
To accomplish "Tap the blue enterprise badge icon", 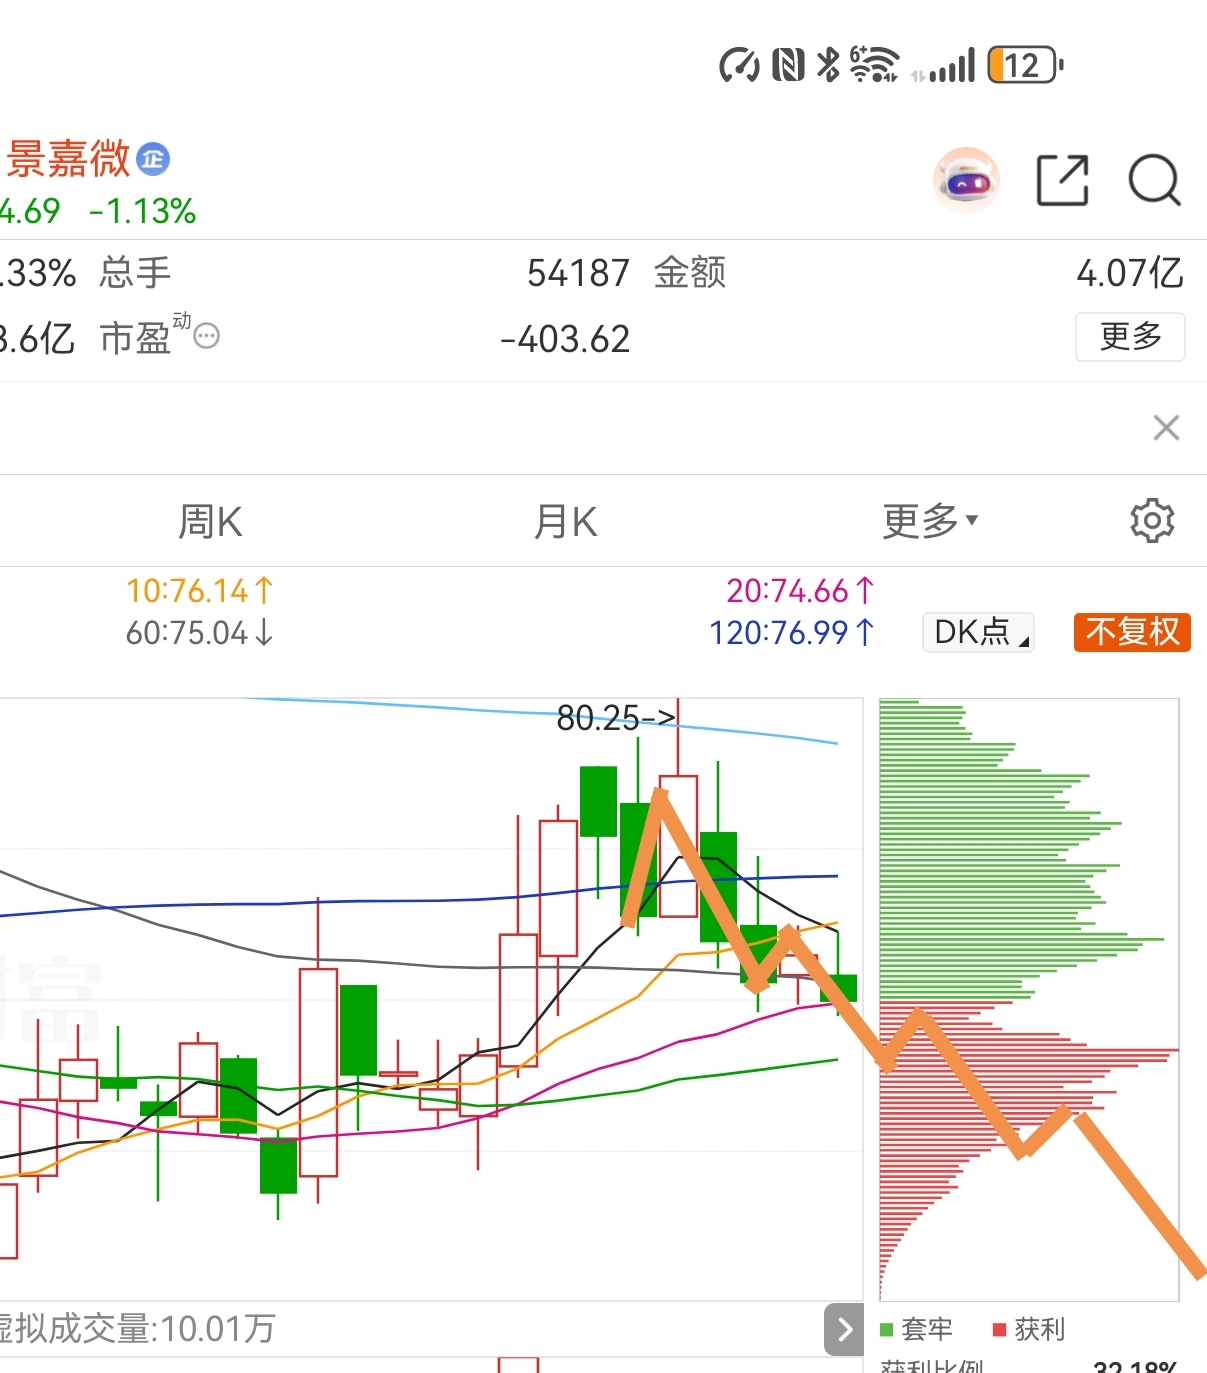I will pyautogui.click(x=153, y=159).
